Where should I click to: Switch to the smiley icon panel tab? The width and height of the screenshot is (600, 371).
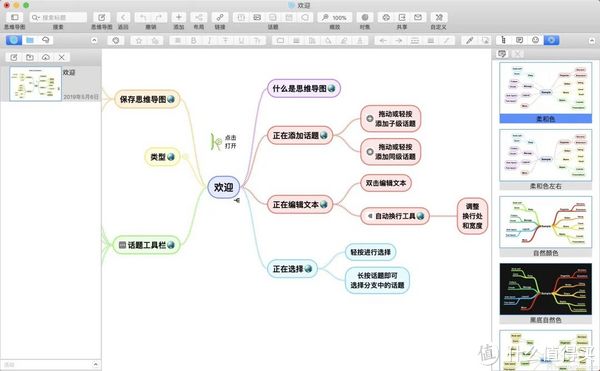(535, 40)
